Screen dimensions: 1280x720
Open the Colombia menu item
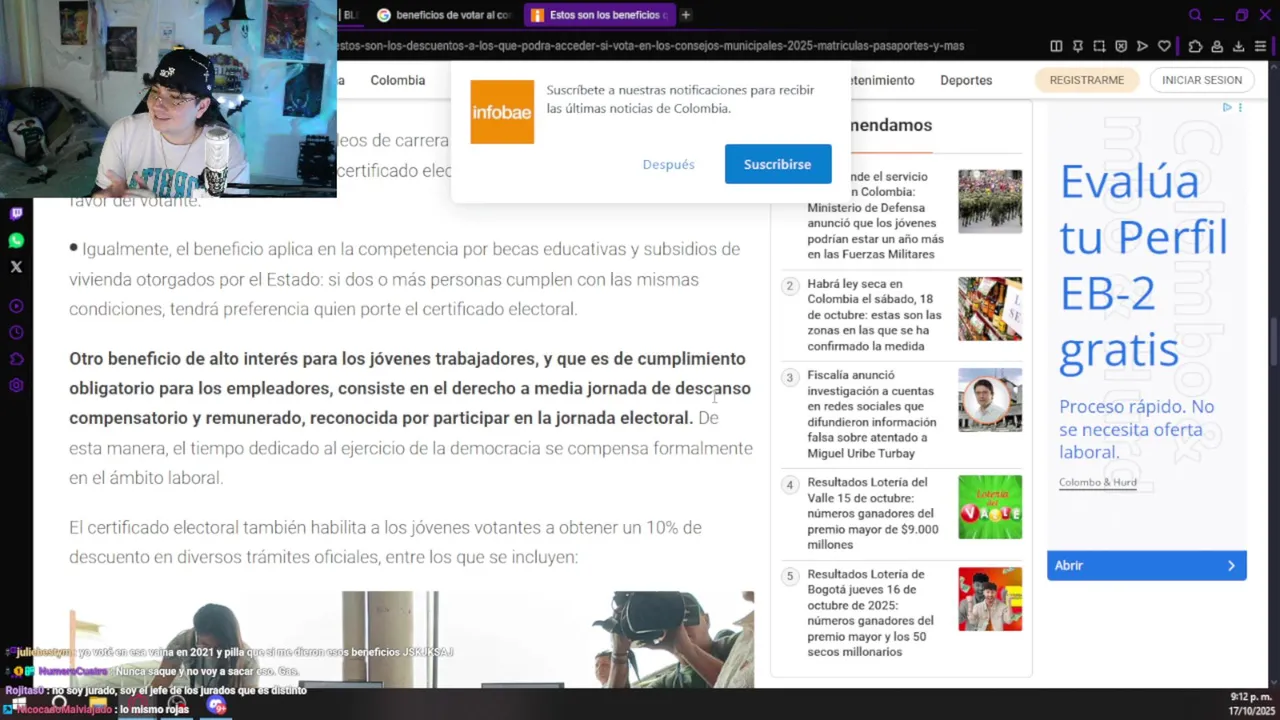click(398, 80)
